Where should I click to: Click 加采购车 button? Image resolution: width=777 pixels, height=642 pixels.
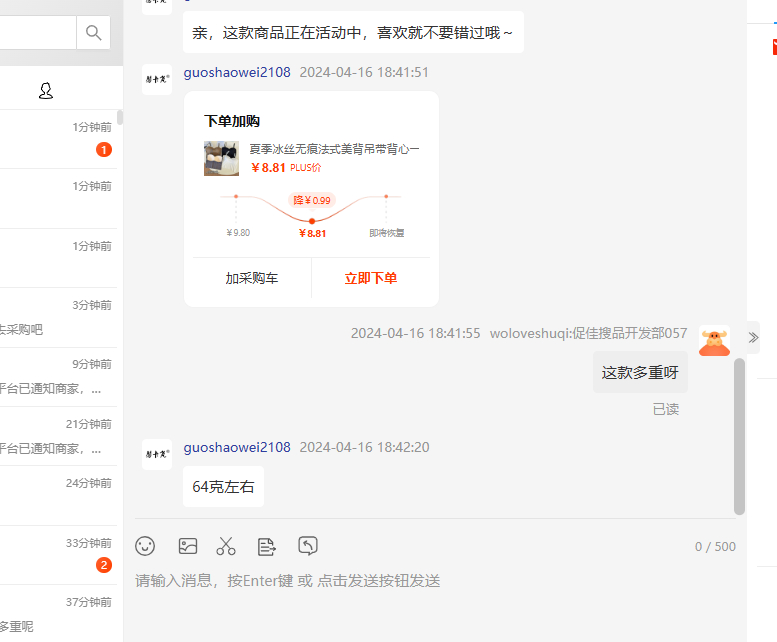251,278
